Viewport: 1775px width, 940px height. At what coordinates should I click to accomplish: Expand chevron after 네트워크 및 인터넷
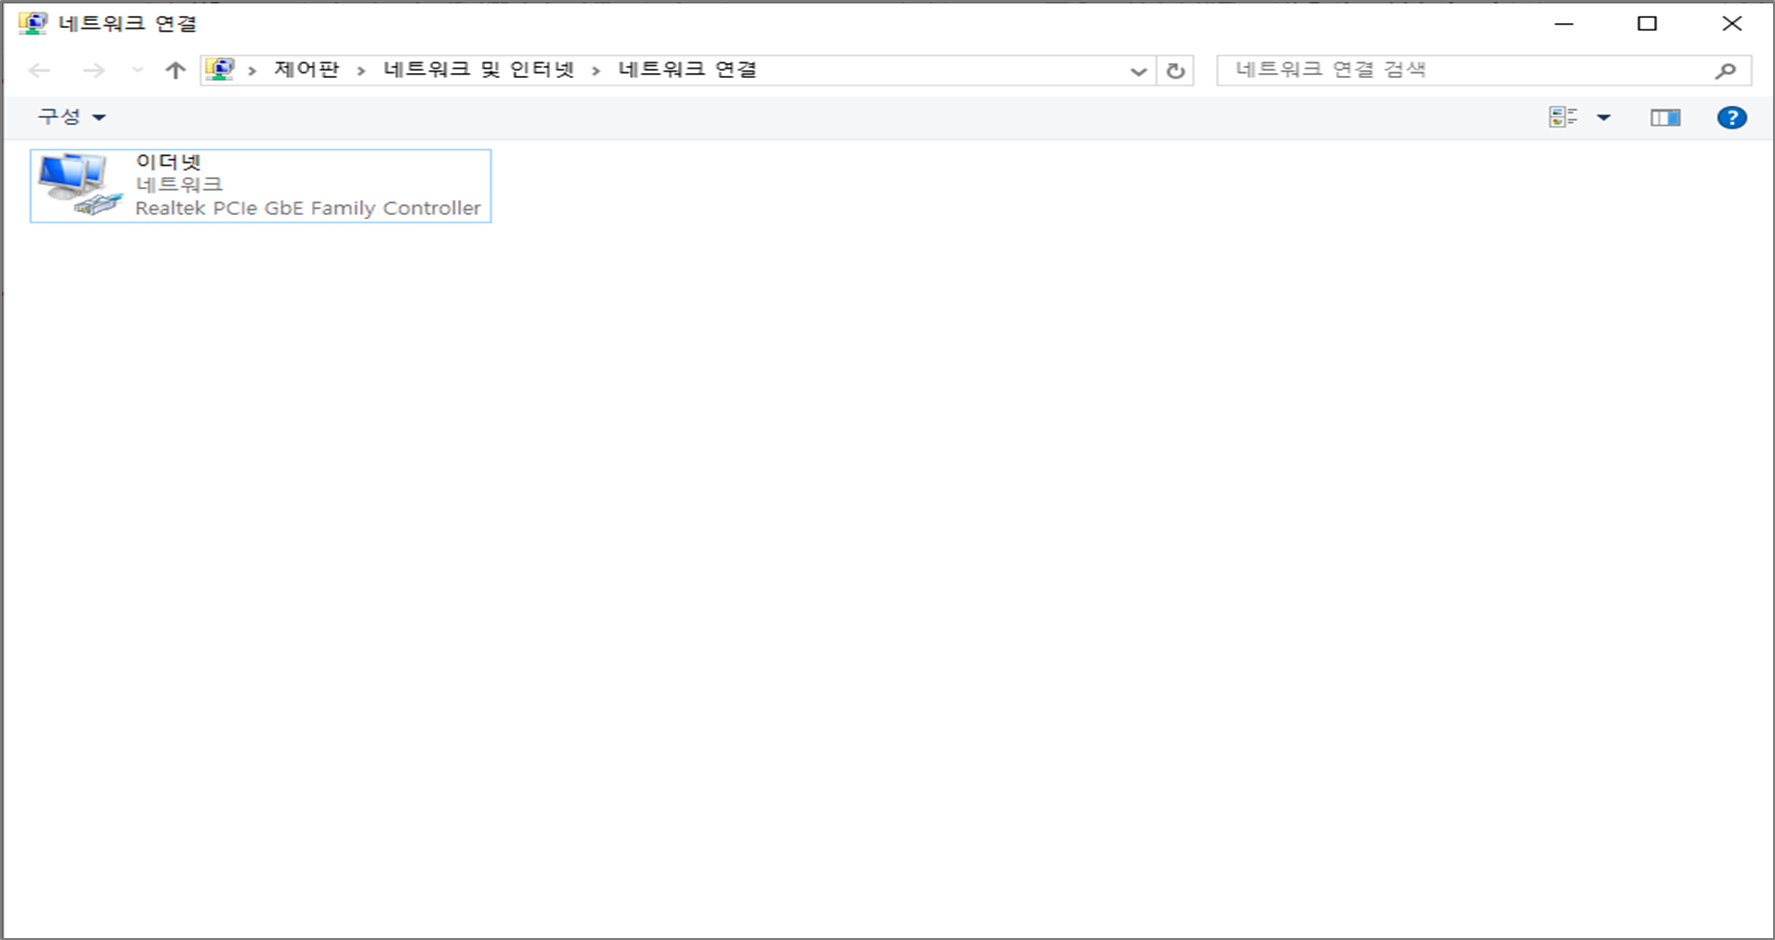(x=596, y=70)
